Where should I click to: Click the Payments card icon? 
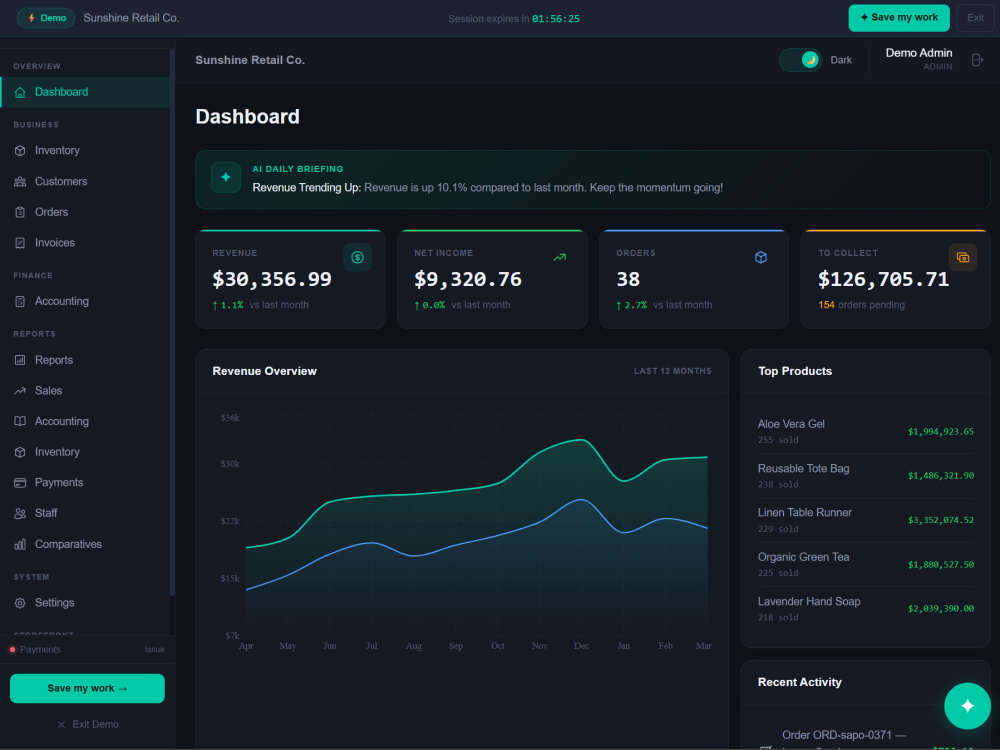20,482
